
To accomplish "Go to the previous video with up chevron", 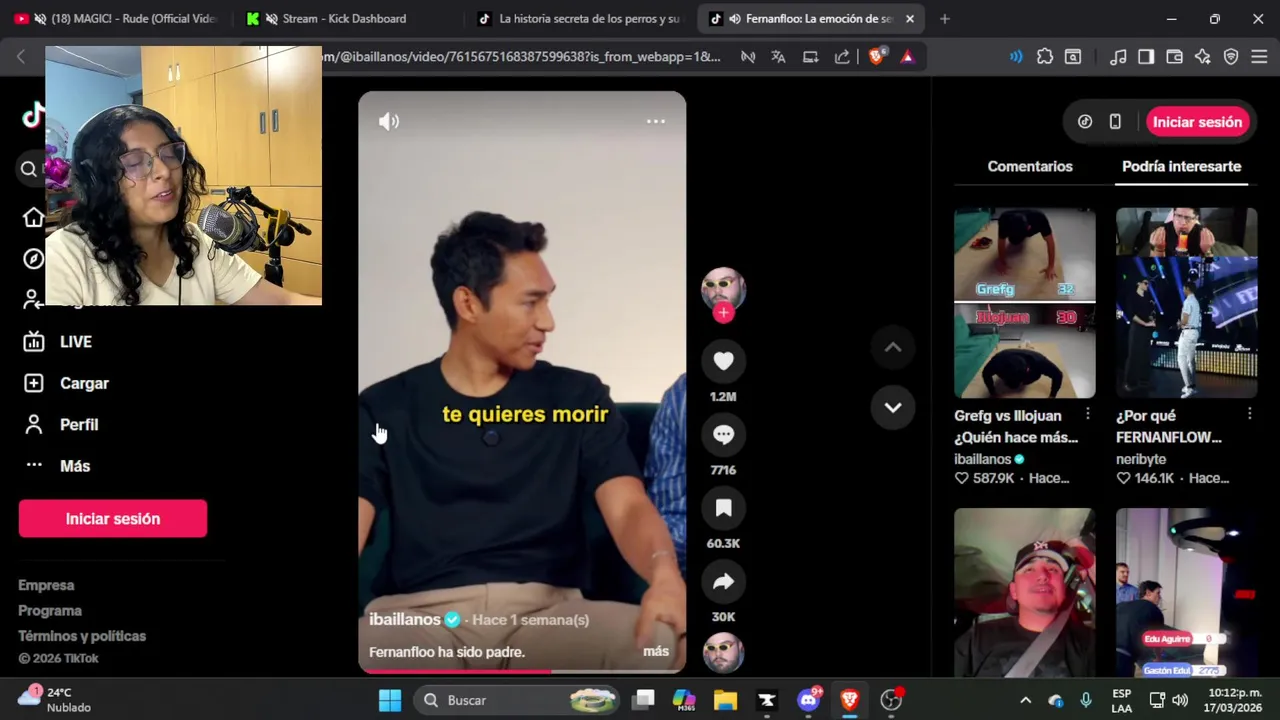I will click(x=893, y=347).
